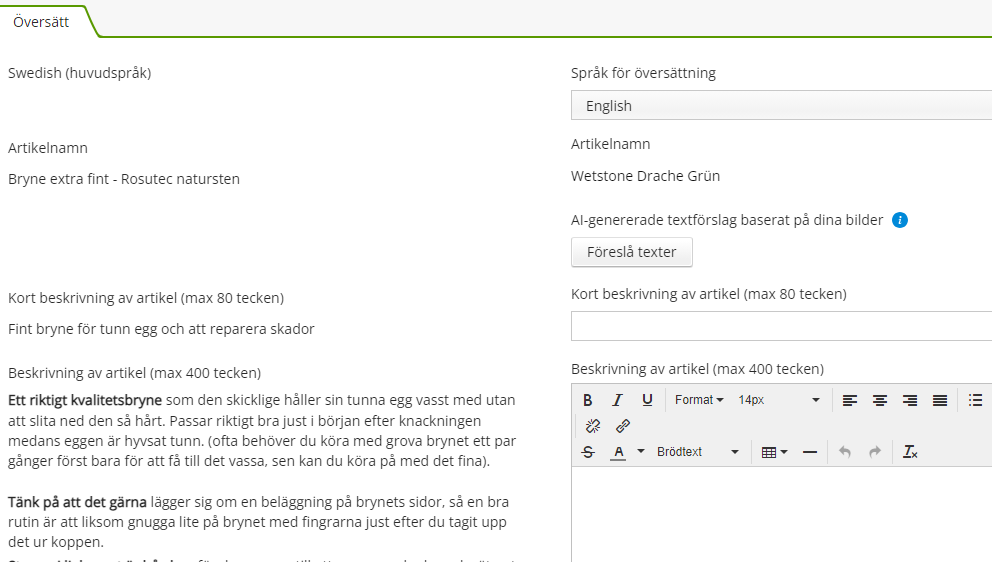Click the Föreslå texter button
Screen dimensions: 992x562
pos(631,252)
